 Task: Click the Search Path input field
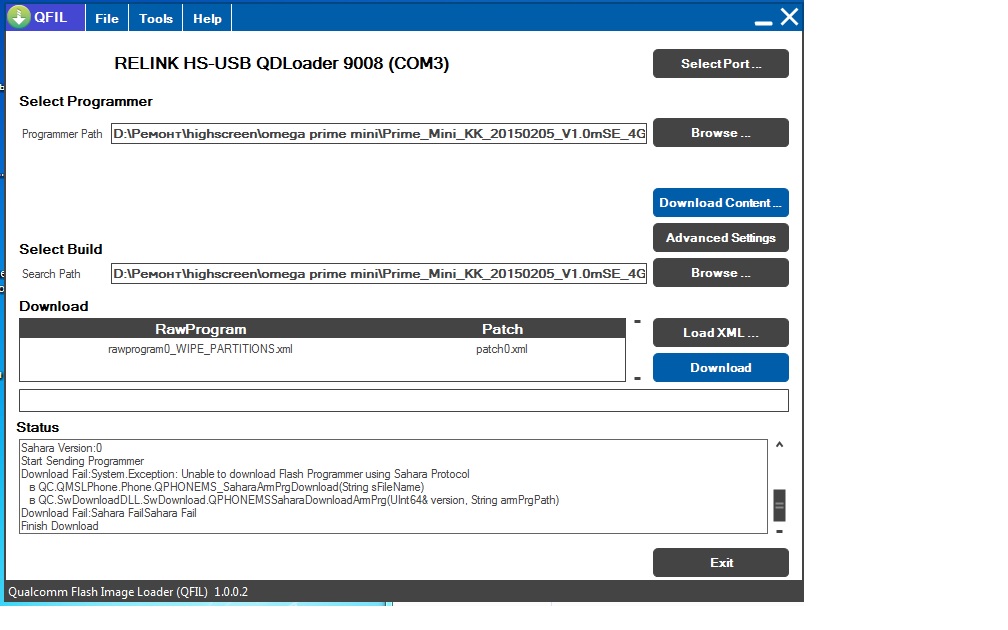(x=379, y=274)
